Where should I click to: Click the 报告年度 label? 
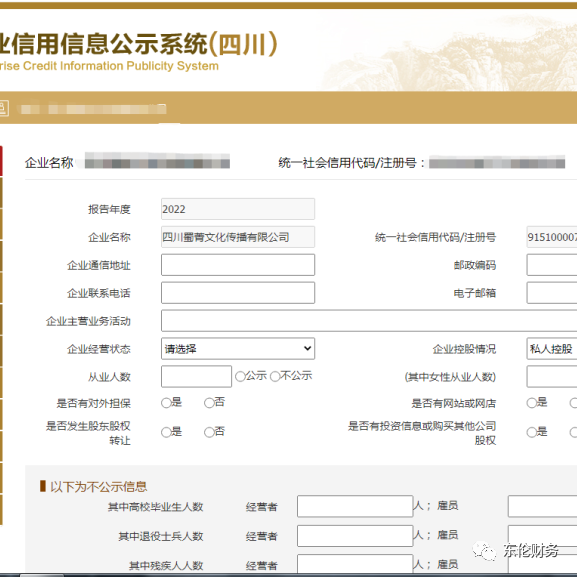tap(109, 209)
